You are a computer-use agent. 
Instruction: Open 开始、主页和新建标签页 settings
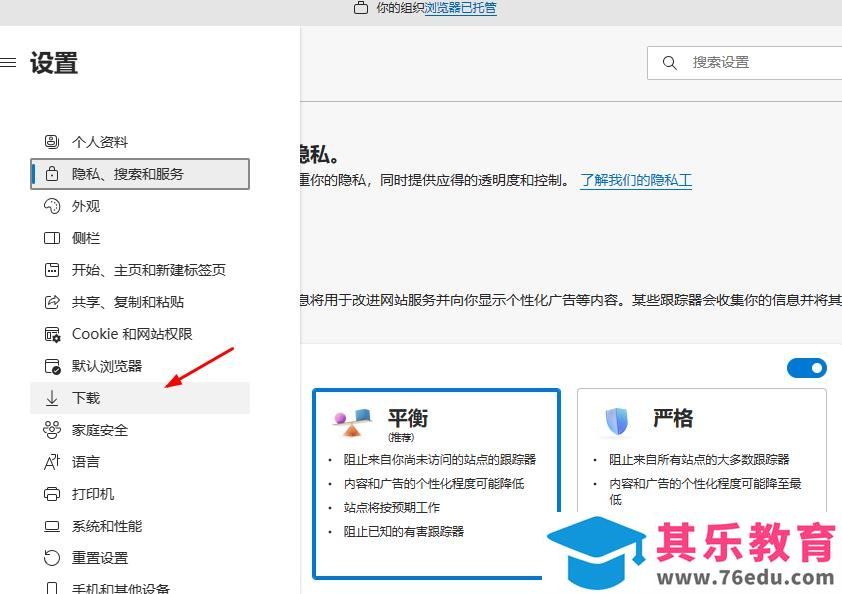pos(148,270)
